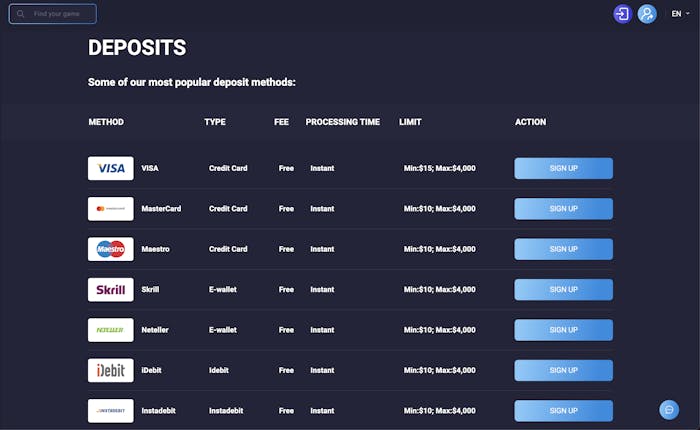Click the Find your game search field
This screenshot has width=700, height=430.
60,14
